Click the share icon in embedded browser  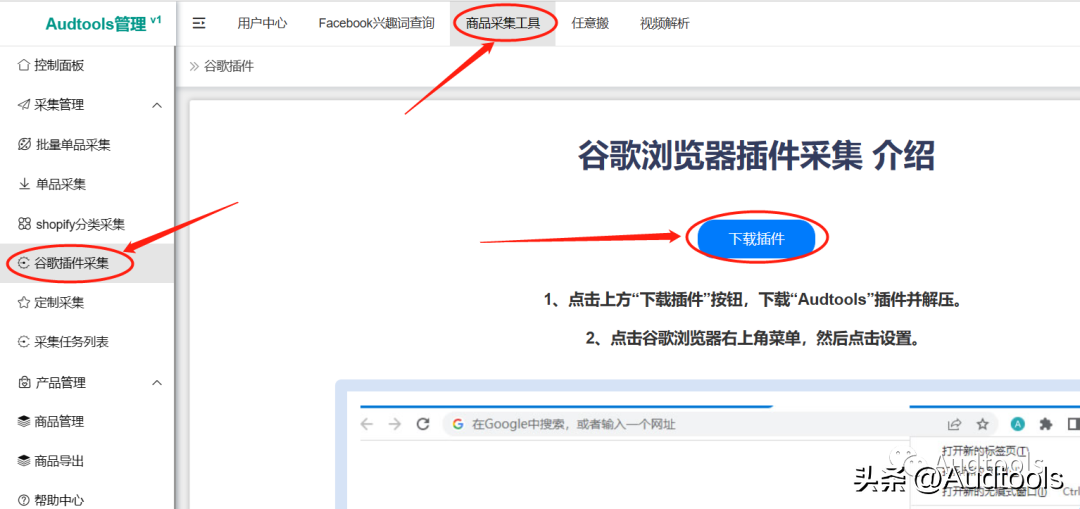pos(955,424)
